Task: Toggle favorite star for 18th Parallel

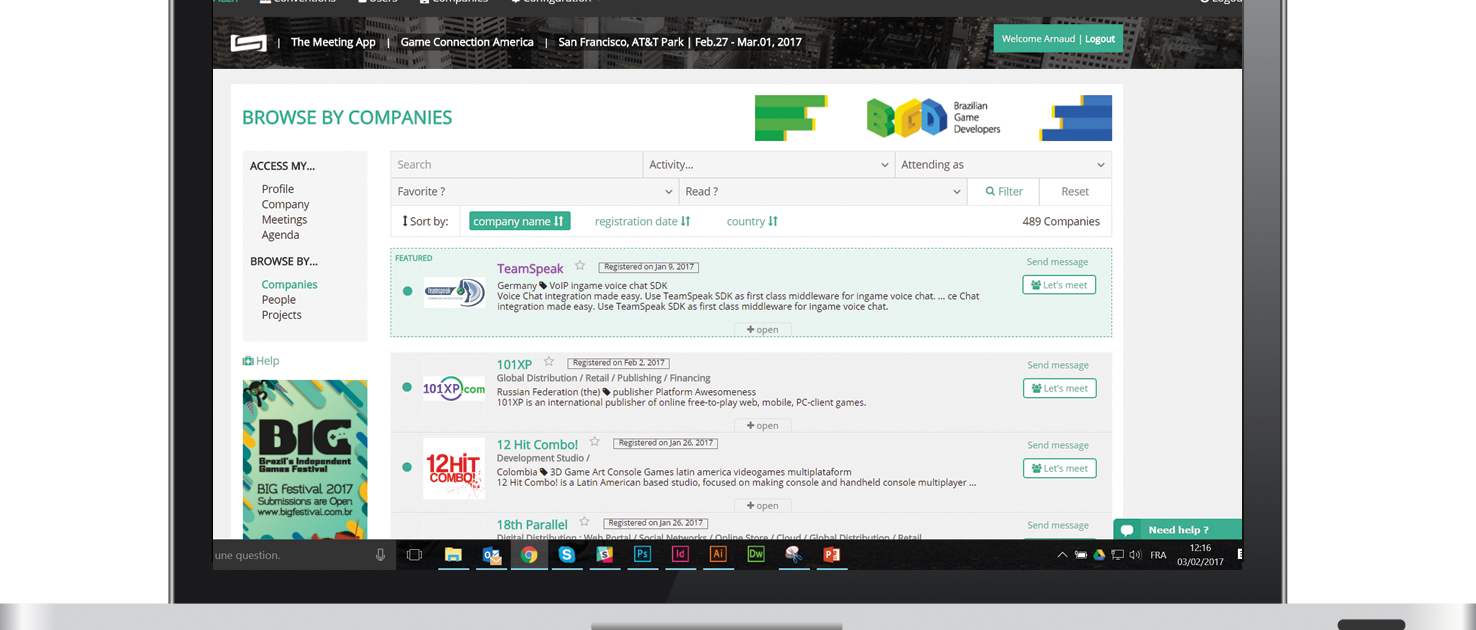Action: pyautogui.click(x=585, y=522)
